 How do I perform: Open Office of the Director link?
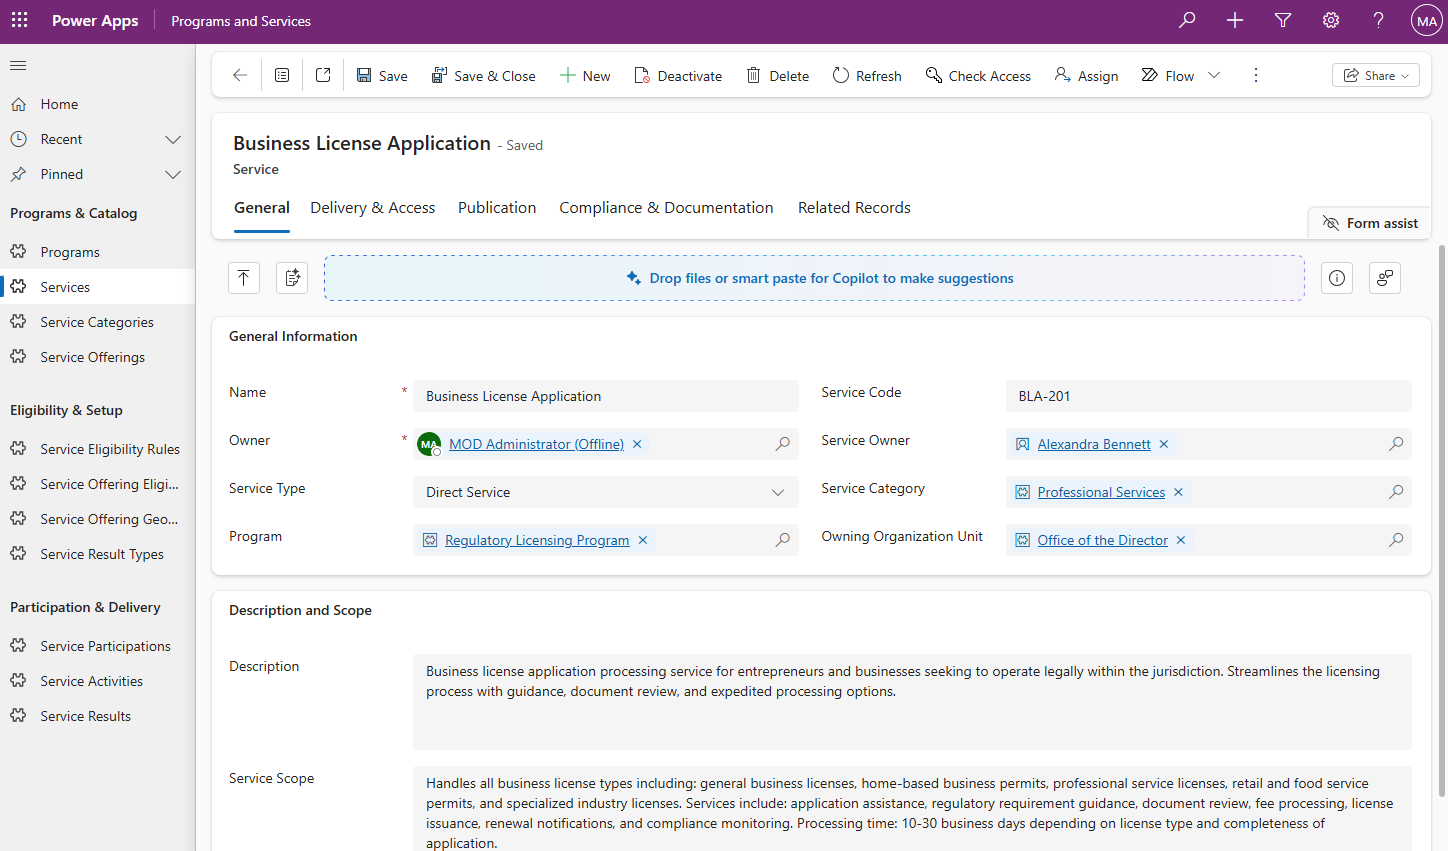[1103, 540]
